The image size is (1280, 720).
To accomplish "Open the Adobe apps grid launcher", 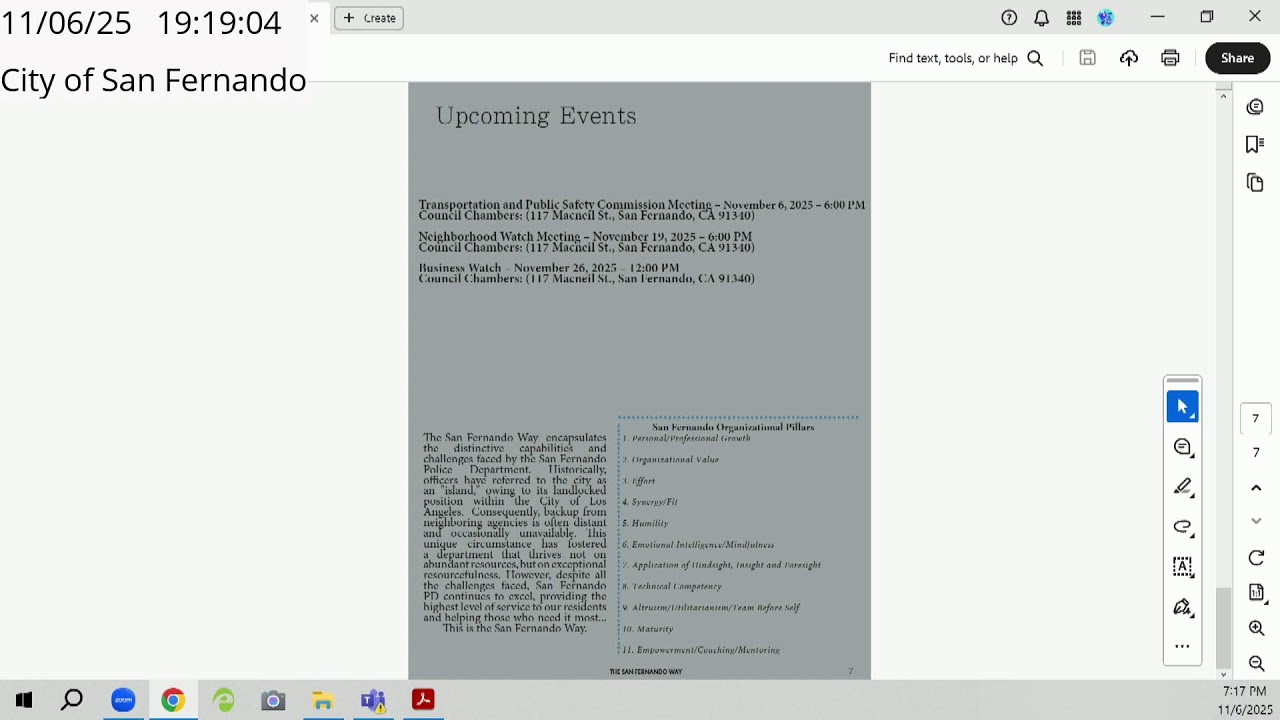I will [1073, 18].
